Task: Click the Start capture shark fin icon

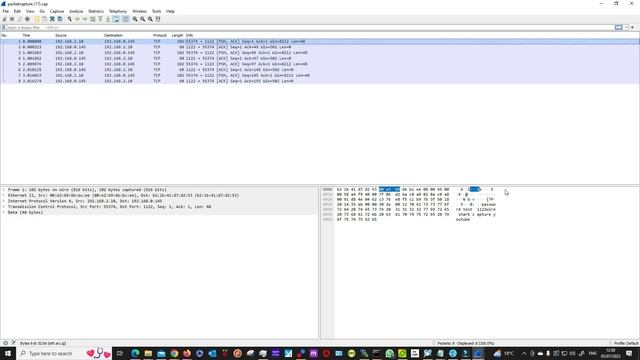Action: (x=4, y=19)
